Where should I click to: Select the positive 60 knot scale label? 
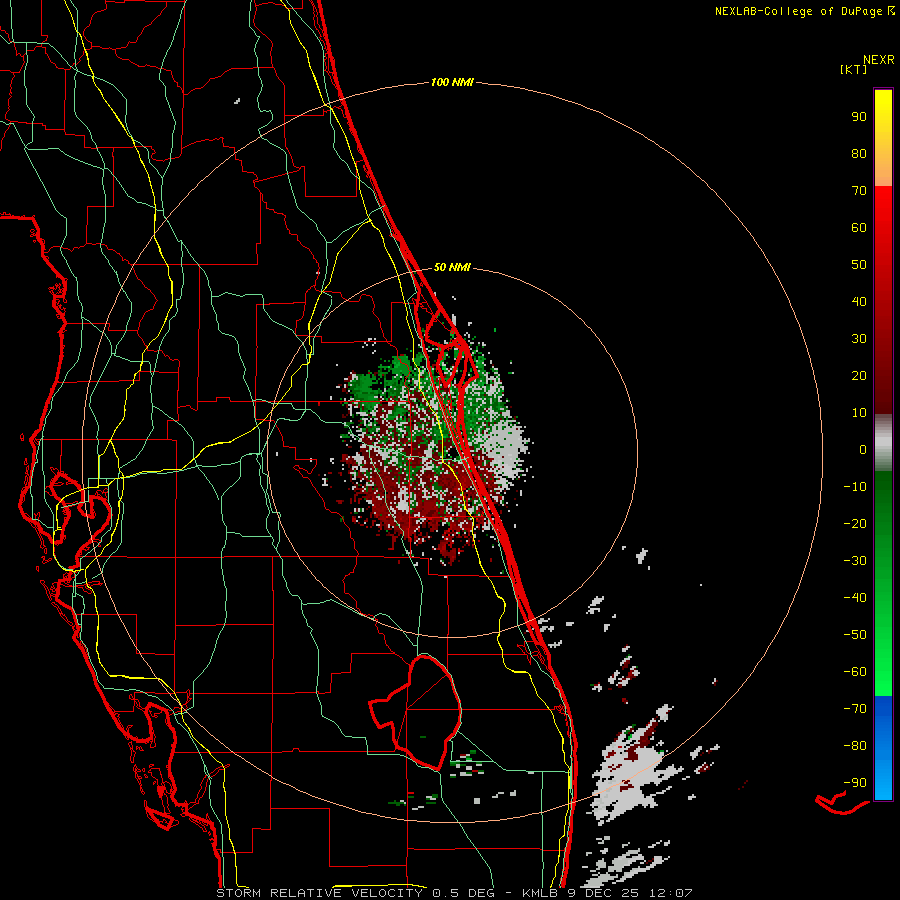pos(859,227)
